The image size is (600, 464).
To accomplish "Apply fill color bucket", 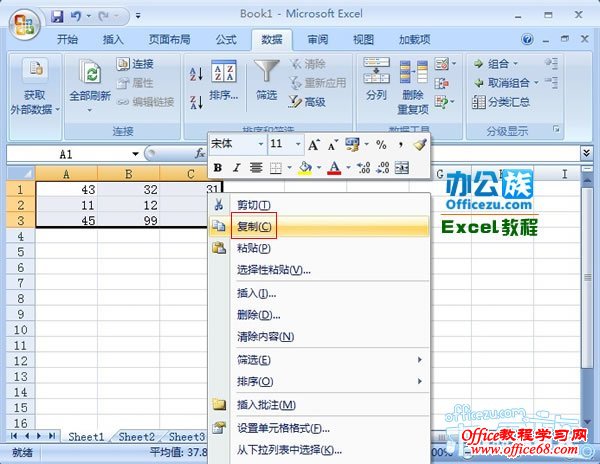I will point(305,168).
